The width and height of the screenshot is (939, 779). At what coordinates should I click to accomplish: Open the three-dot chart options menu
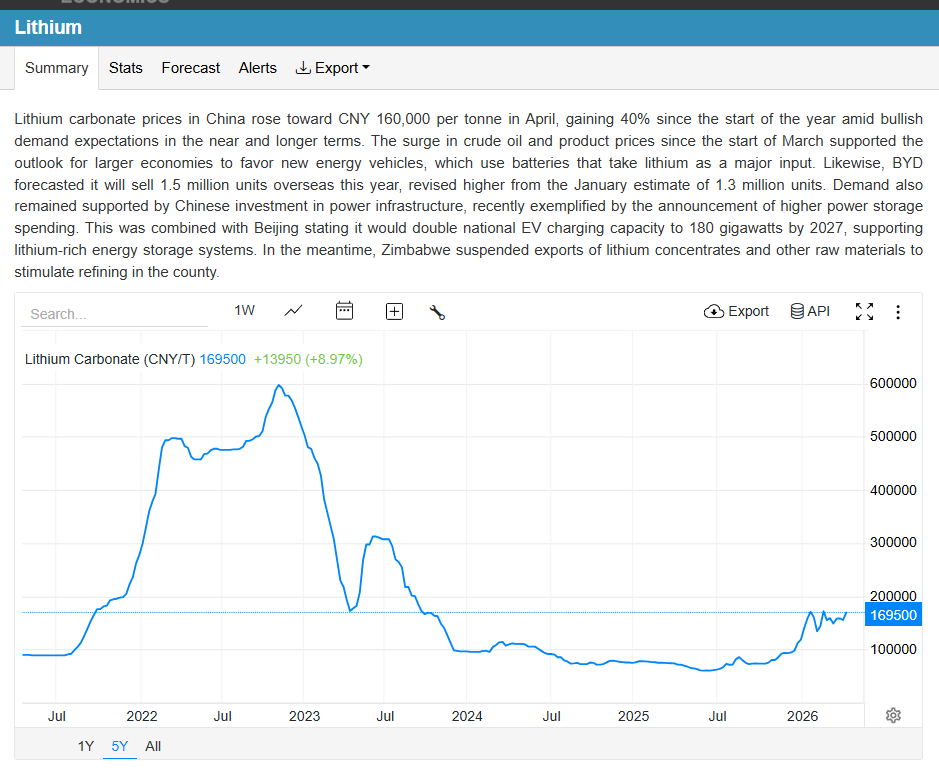pyautogui.click(x=898, y=312)
